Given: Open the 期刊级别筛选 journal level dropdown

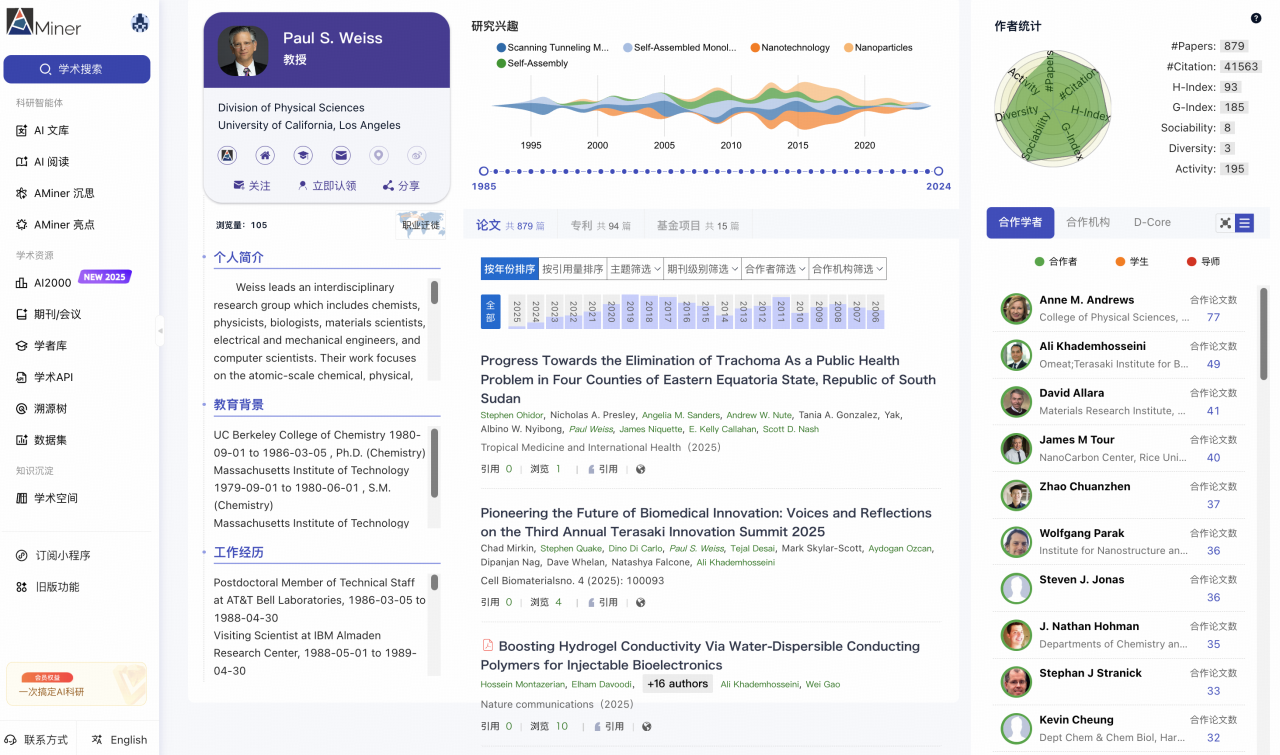Looking at the screenshot, I should point(703,269).
